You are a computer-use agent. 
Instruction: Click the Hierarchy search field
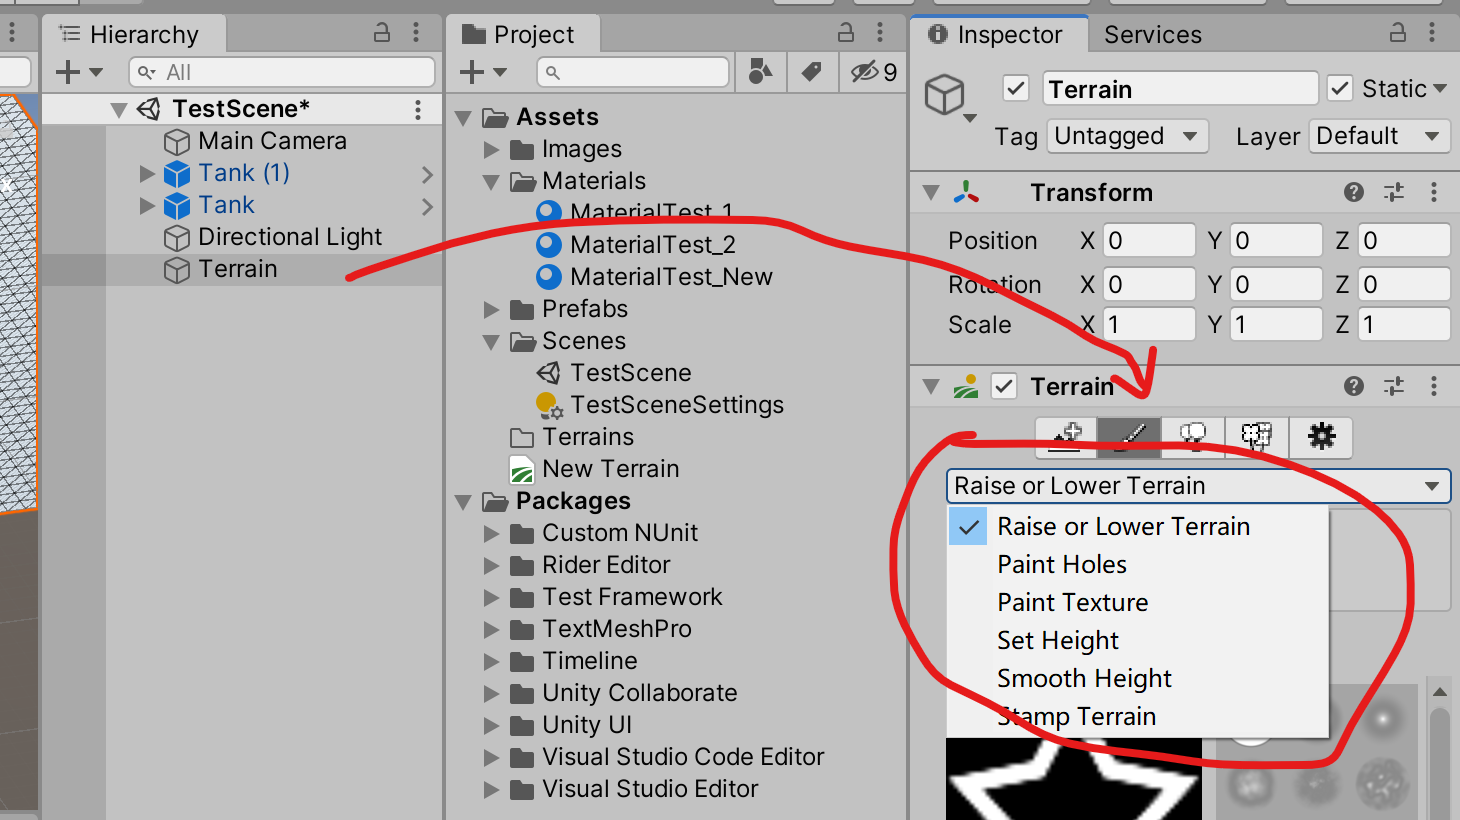[x=282, y=72]
